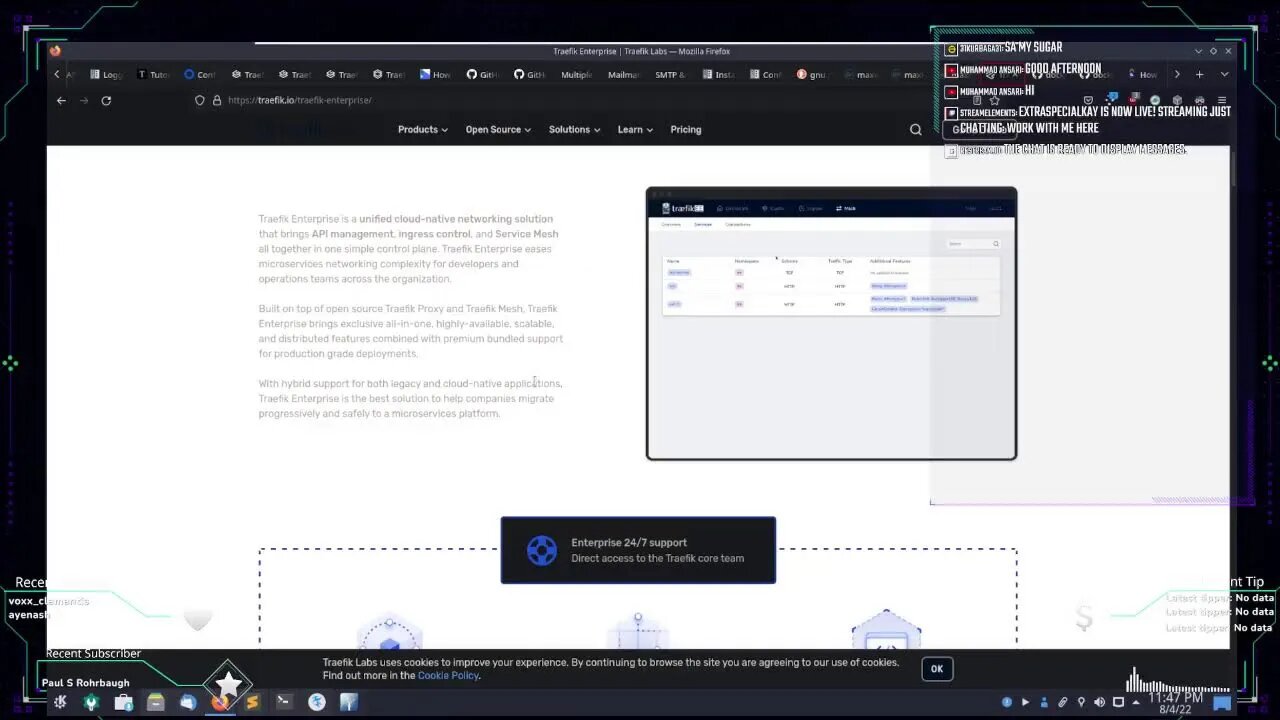Switch to the Logg browser tab

tap(105, 74)
